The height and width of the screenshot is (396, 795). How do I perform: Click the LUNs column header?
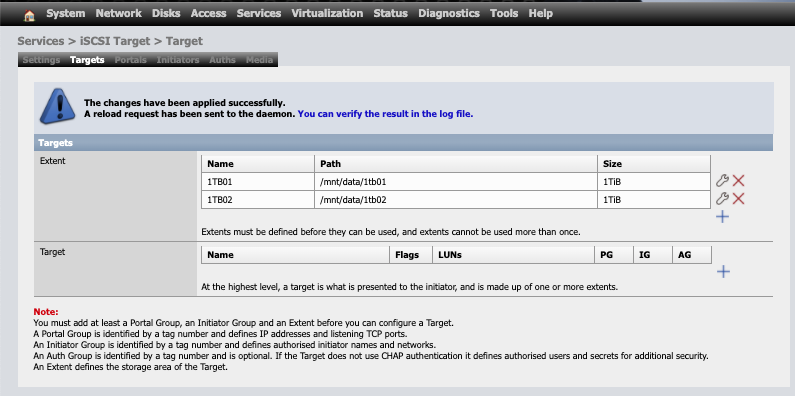(513, 255)
